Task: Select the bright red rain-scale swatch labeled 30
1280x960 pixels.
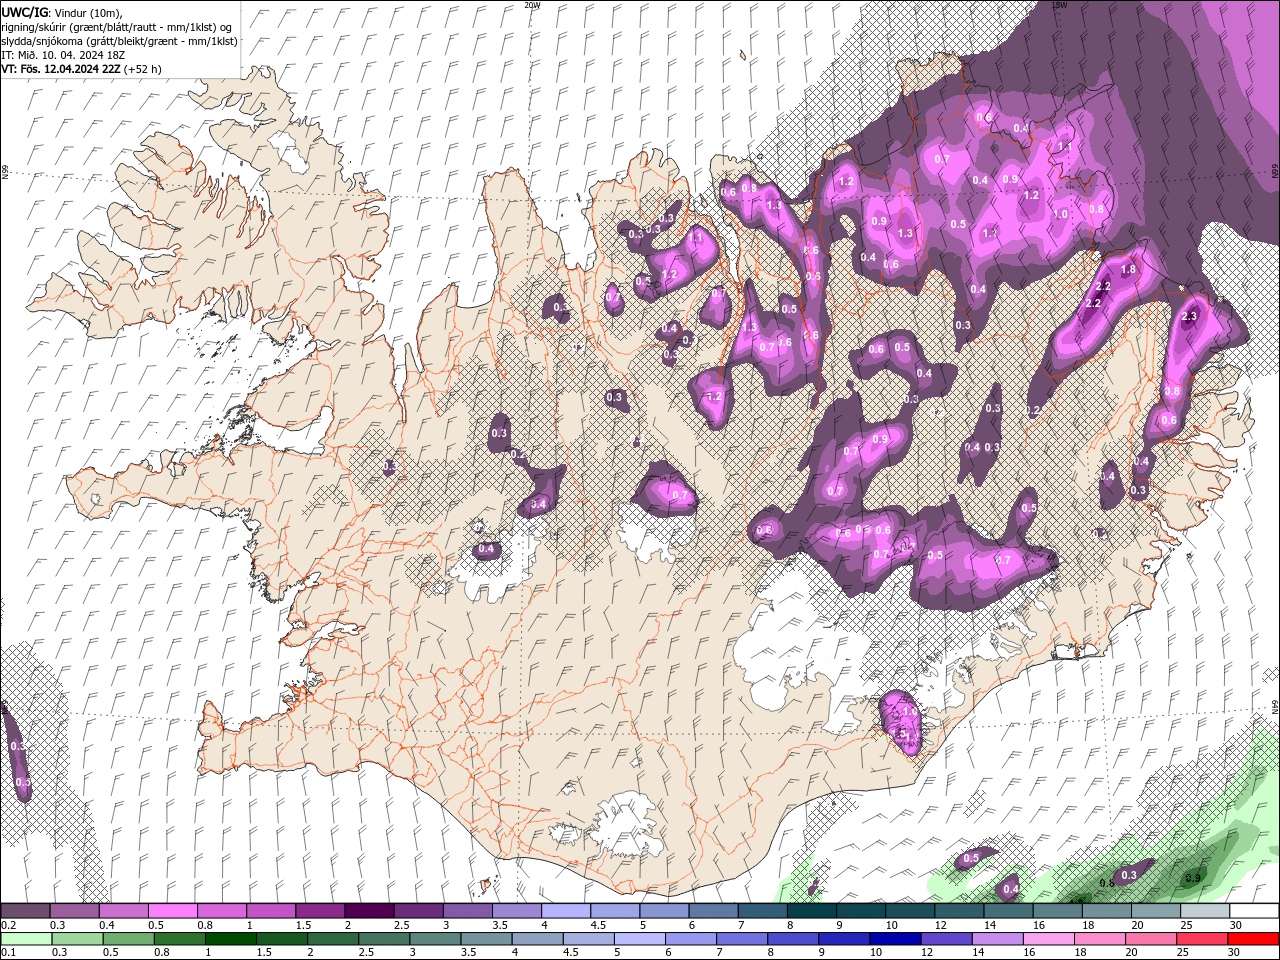Action: (x=1253, y=939)
